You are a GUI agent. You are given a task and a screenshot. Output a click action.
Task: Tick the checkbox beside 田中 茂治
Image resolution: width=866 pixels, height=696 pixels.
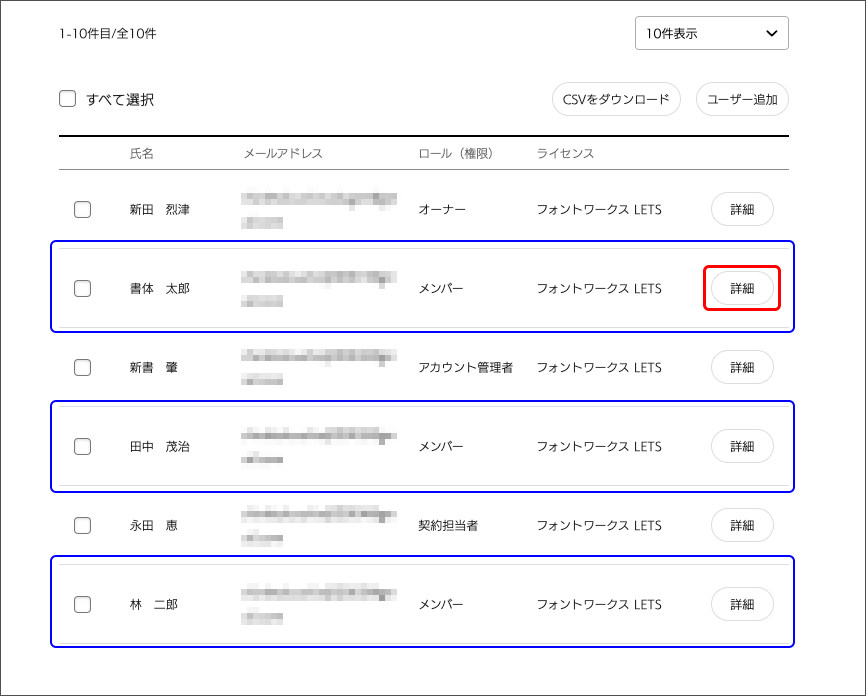point(83,446)
